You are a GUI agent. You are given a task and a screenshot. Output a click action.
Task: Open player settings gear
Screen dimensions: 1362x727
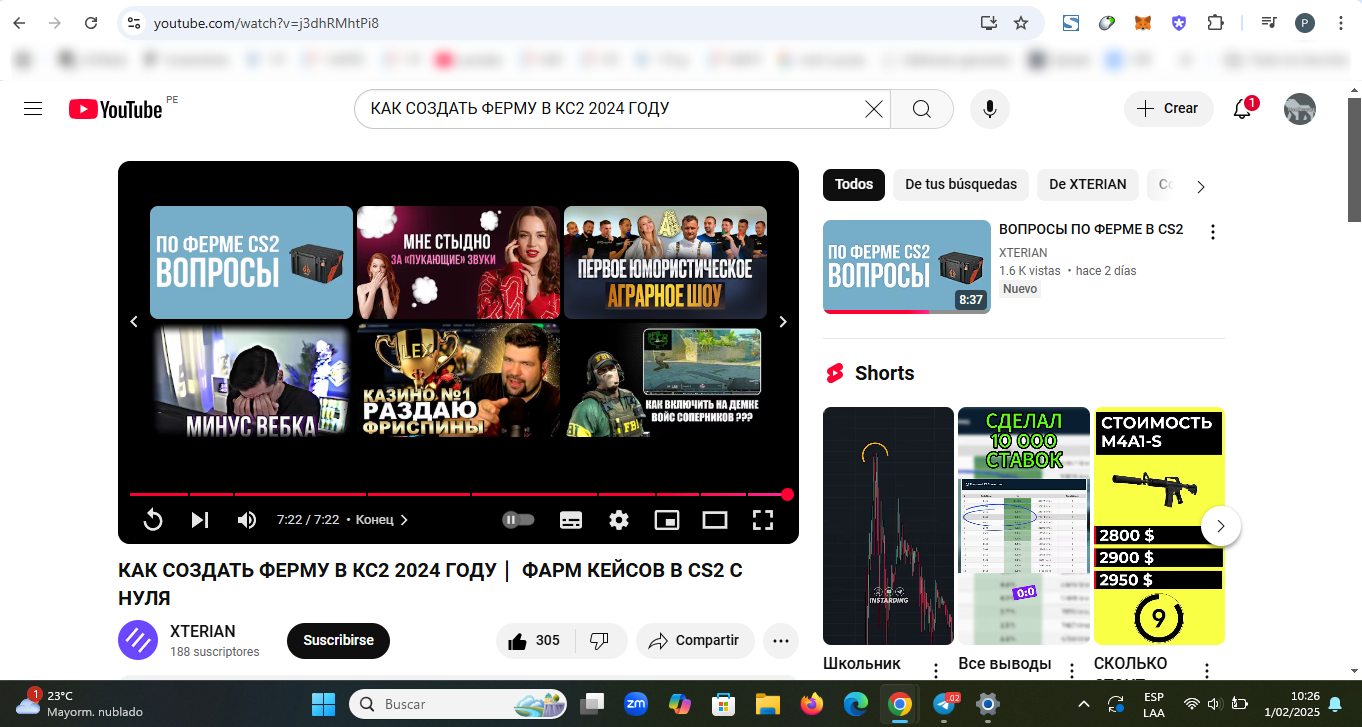coord(619,520)
